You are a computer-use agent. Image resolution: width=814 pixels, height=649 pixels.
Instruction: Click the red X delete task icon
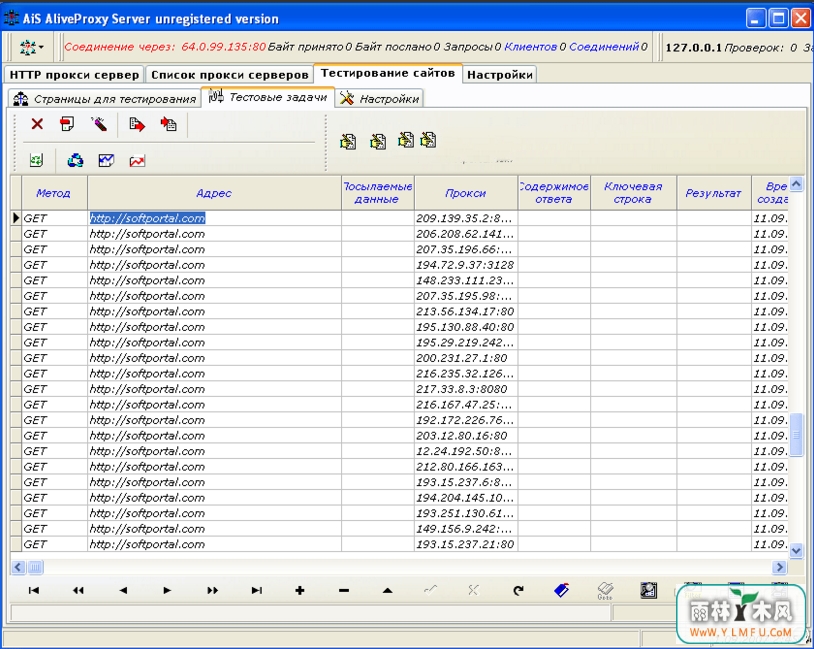(37, 124)
